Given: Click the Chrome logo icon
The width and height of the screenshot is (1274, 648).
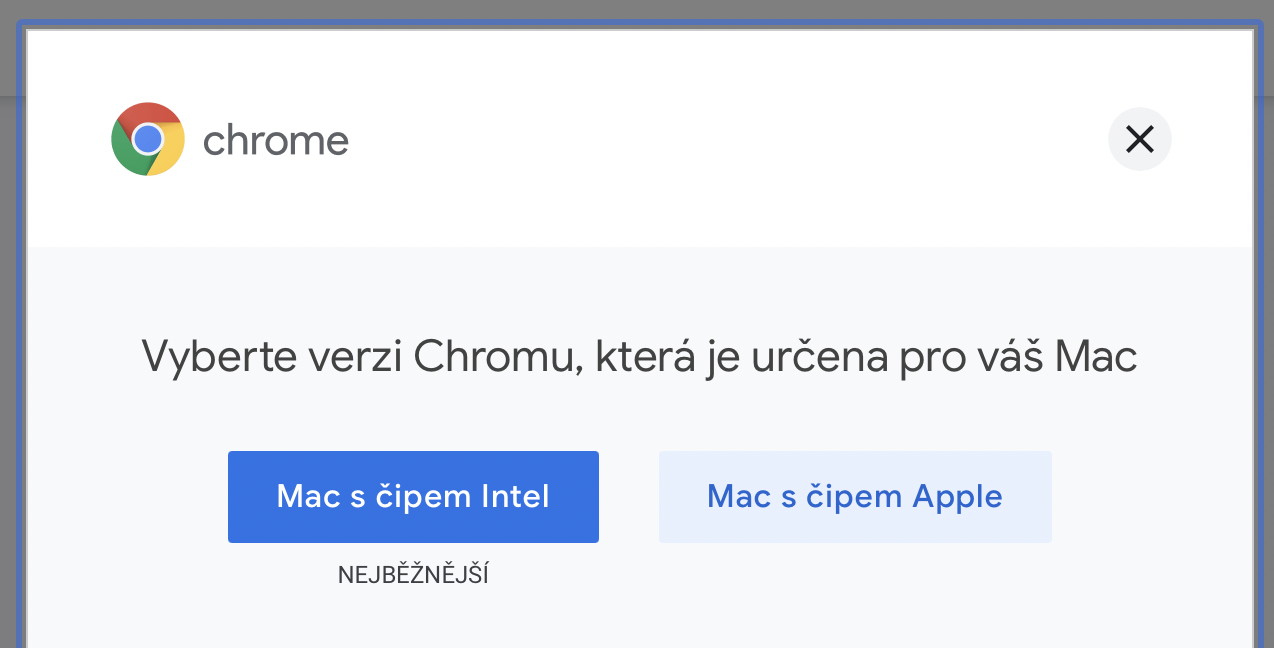Looking at the screenshot, I should point(148,139).
